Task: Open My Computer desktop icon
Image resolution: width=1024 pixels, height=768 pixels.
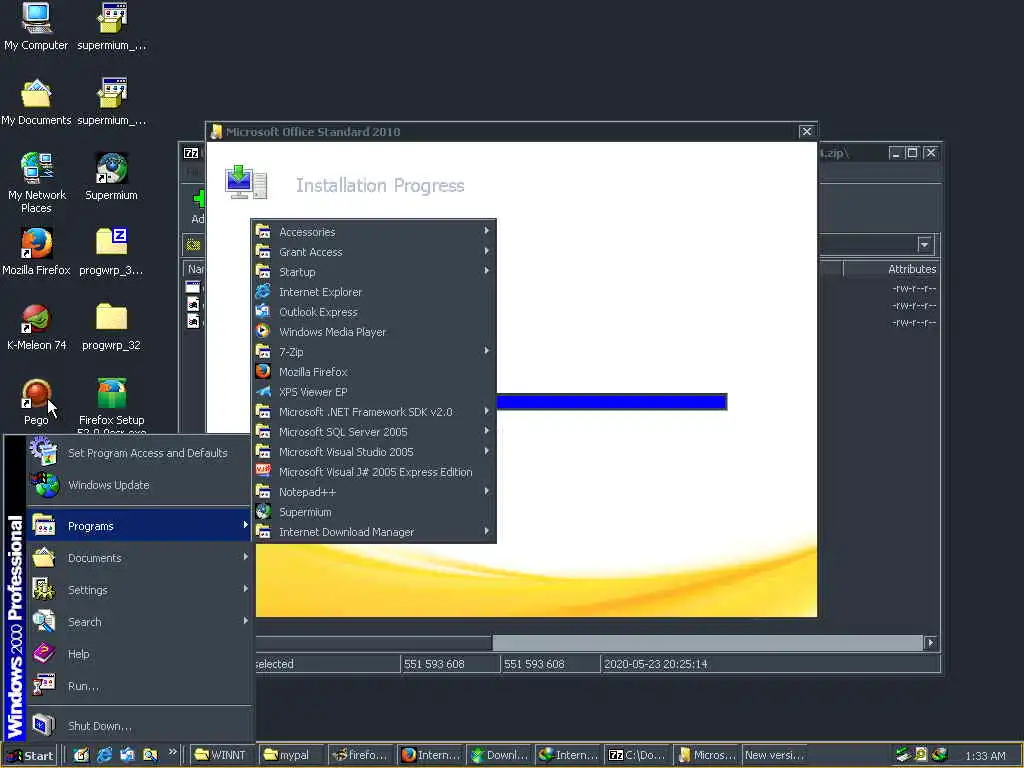Action: click(36, 26)
